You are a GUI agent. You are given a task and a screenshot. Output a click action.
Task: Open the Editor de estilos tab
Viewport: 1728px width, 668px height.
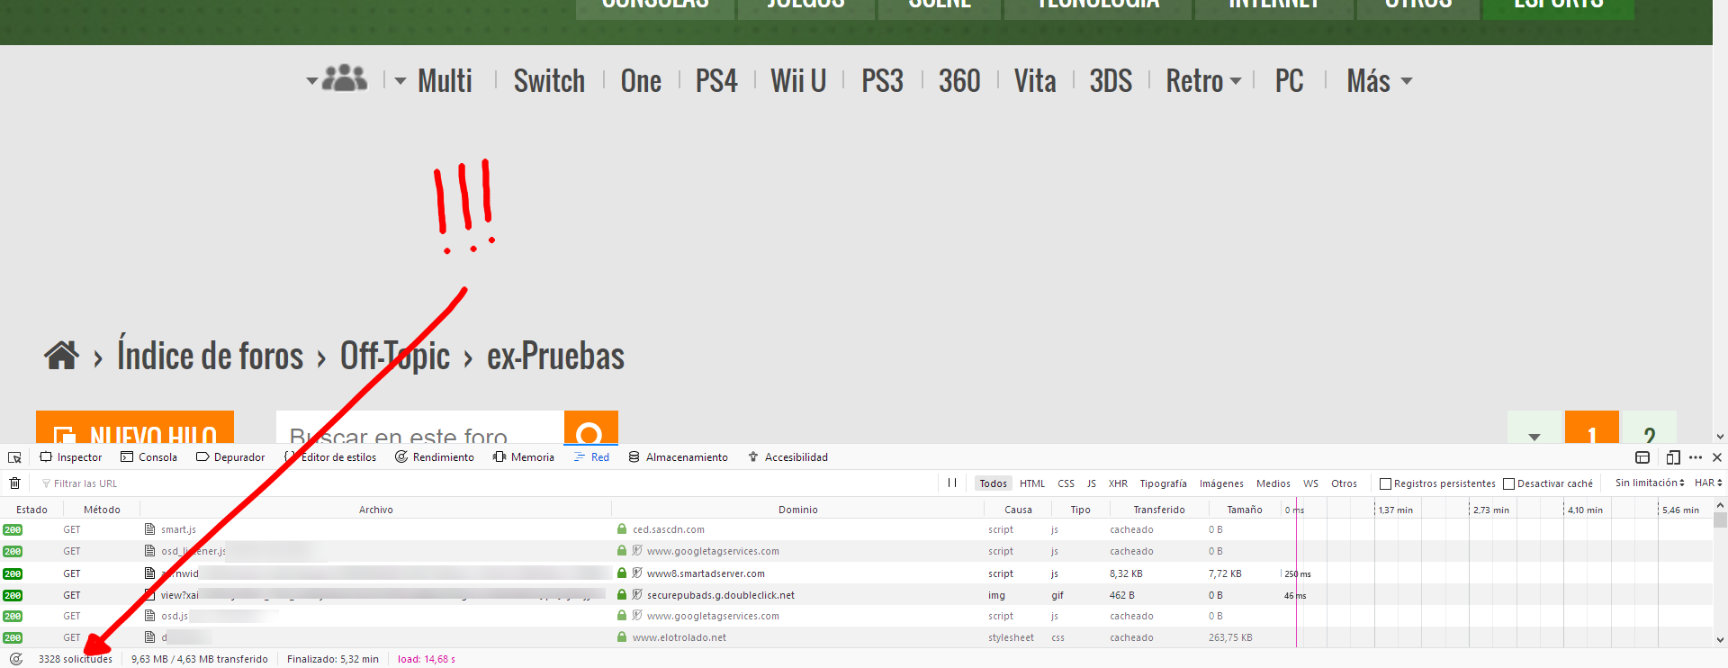click(331, 457)
